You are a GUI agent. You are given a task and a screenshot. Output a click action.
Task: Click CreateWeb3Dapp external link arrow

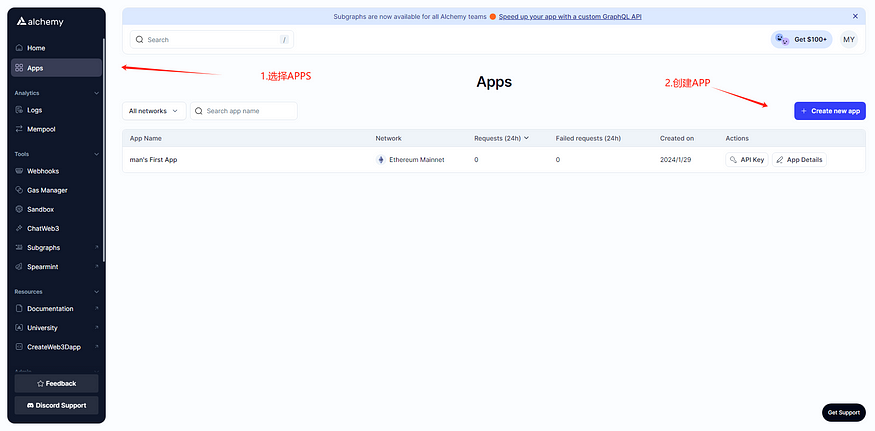click(97, 347)
